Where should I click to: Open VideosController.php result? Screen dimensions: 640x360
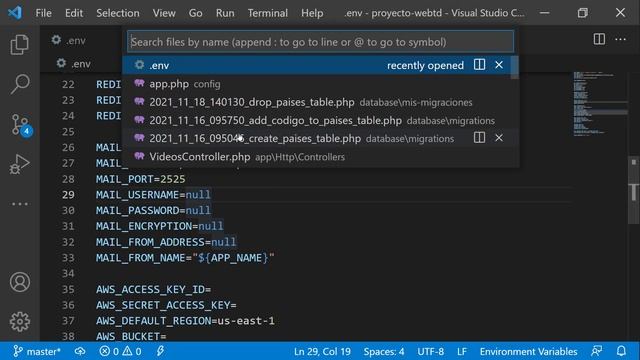pos(320,157)
